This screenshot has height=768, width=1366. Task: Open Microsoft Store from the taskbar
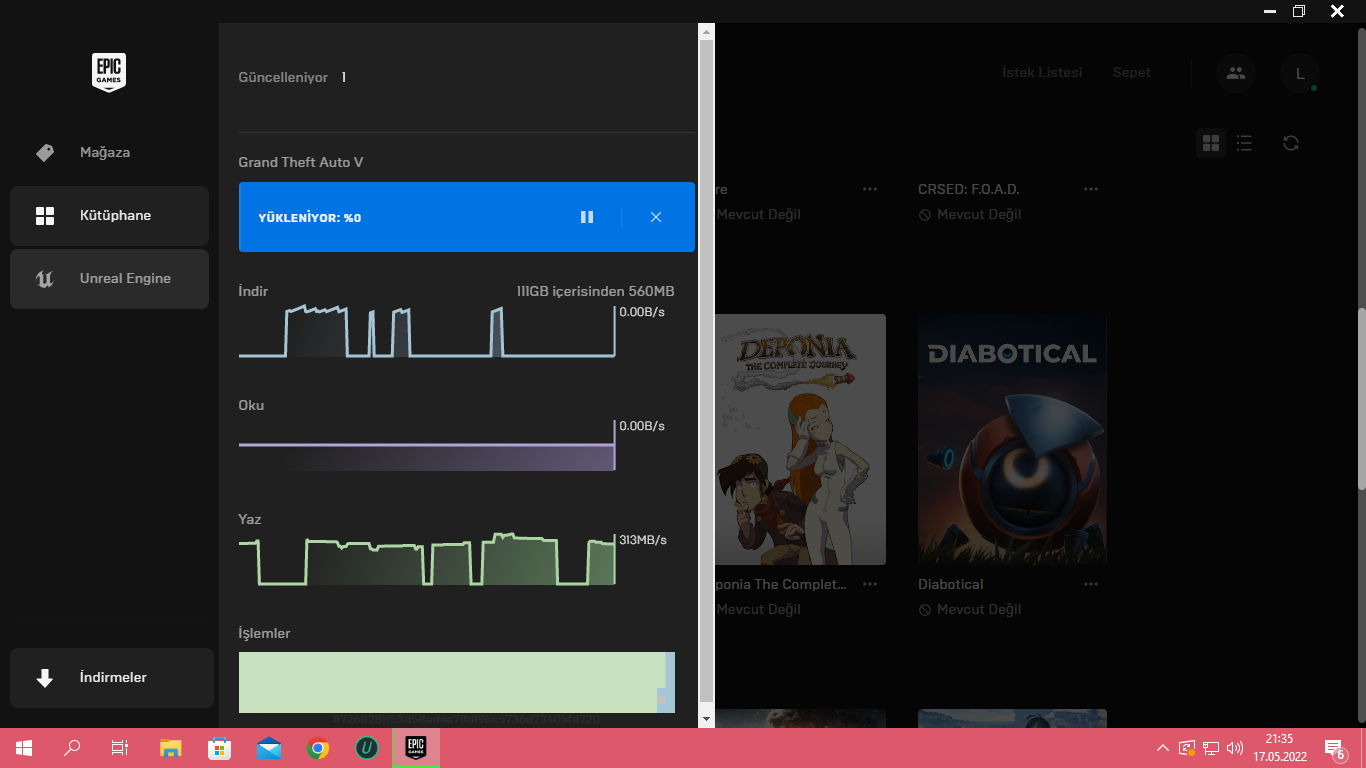click(x=219, y=748)
